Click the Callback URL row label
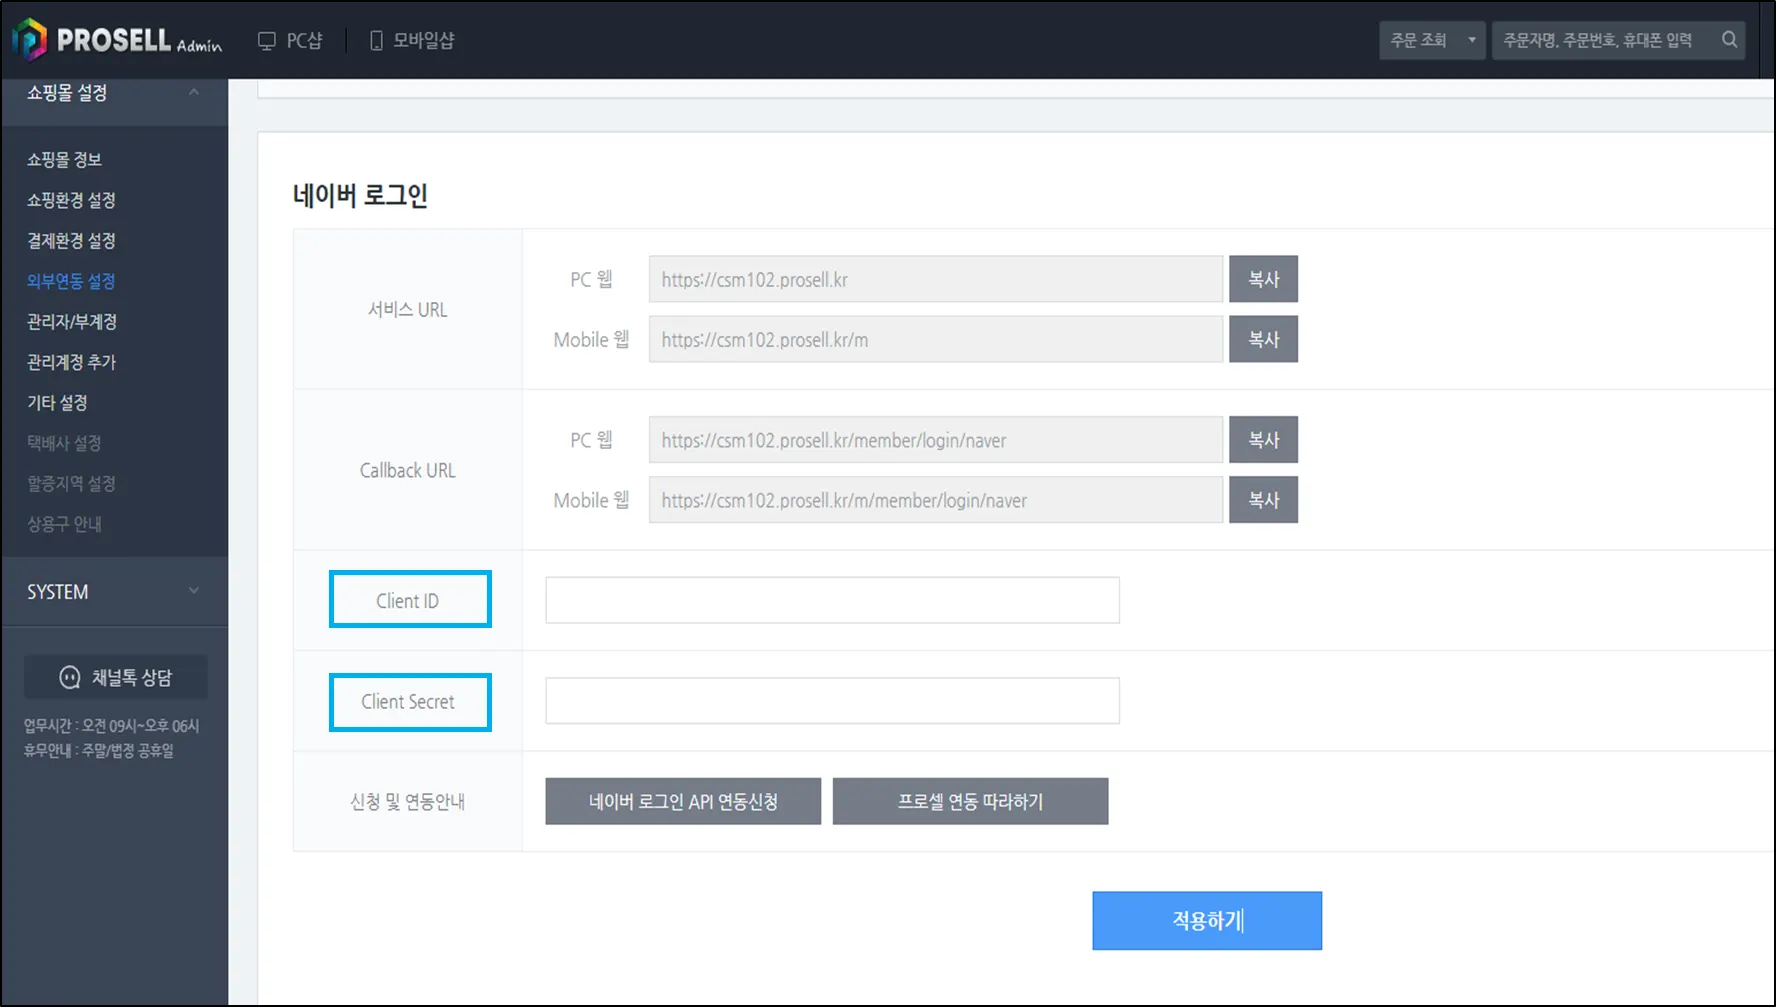The width and height of the screenshot is (1776, 1007). (407, 470)
